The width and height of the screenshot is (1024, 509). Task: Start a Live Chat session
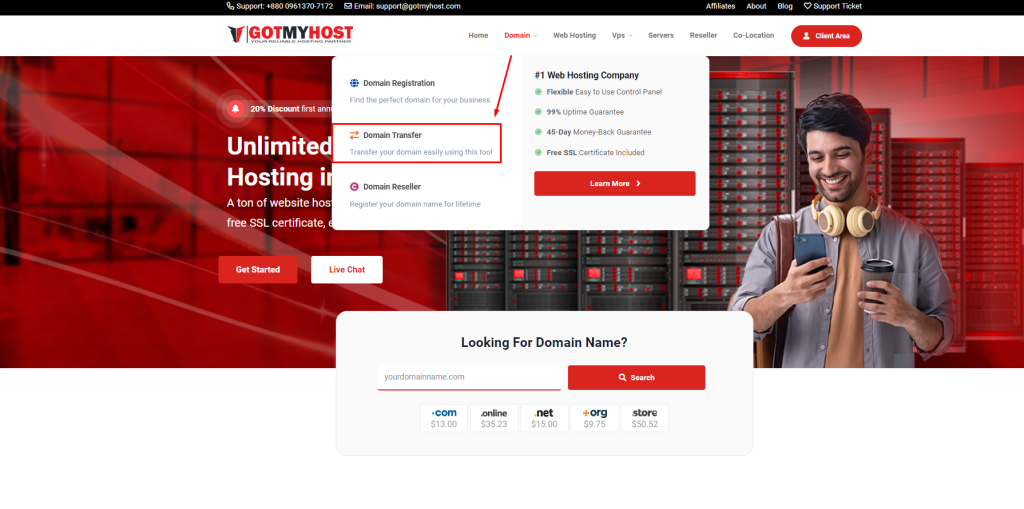[347, 270]
